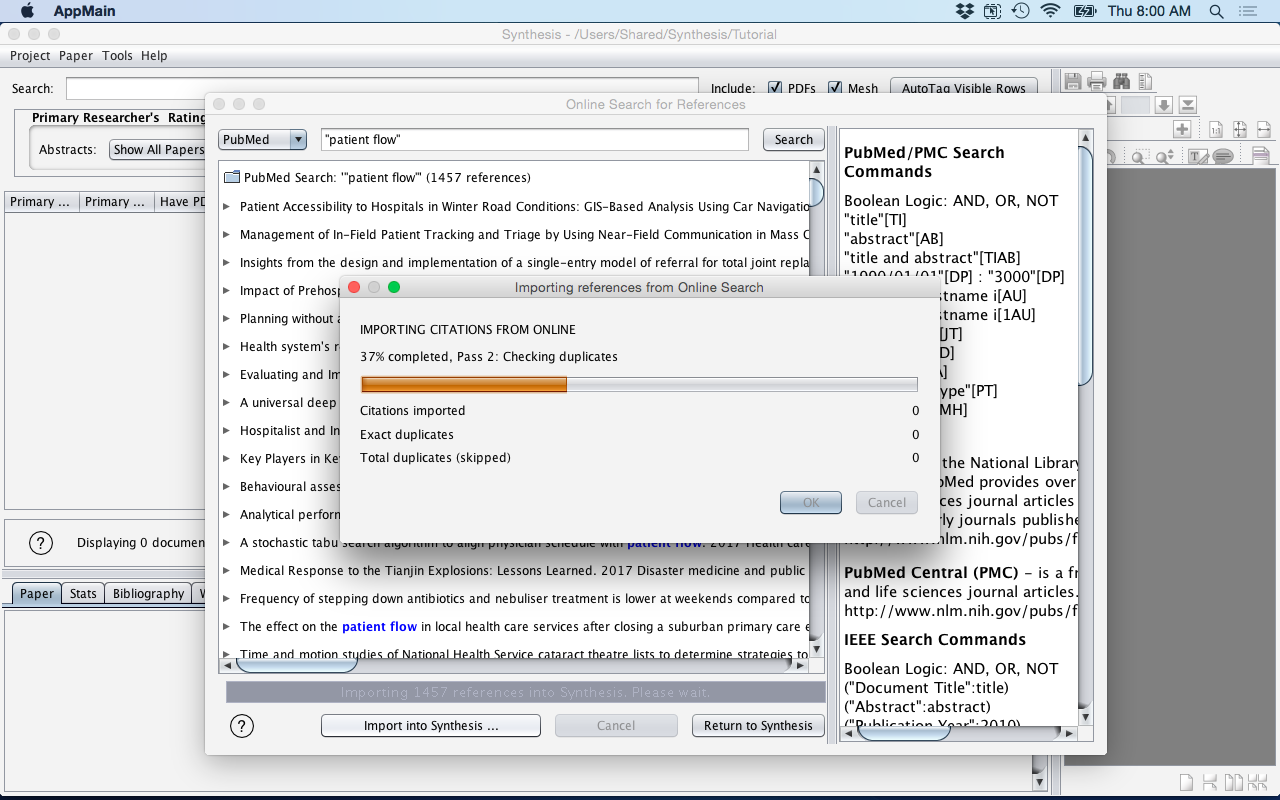Click OK in the Importing references dialog
The width and height of the screenshot is (1280, 800).
[x=811, y=503]
